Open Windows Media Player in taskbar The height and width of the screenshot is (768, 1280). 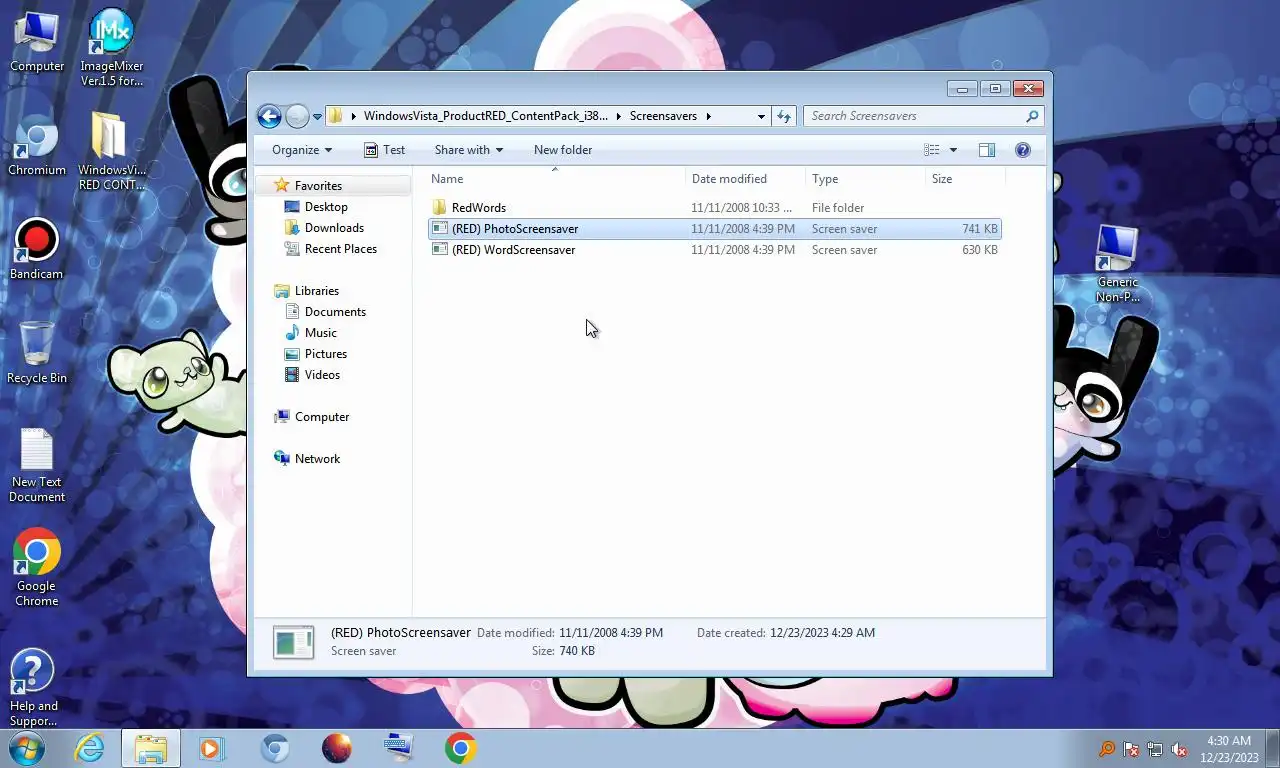point(212,748)
